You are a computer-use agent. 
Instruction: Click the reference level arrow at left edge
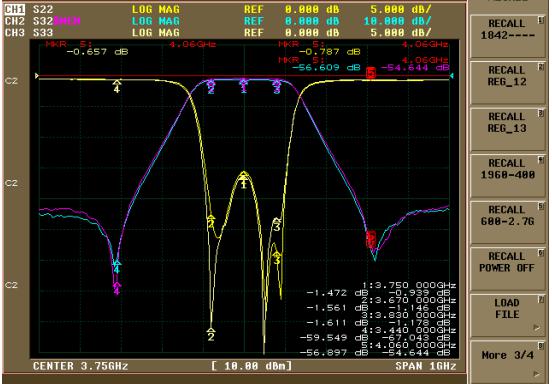[36, 76]
